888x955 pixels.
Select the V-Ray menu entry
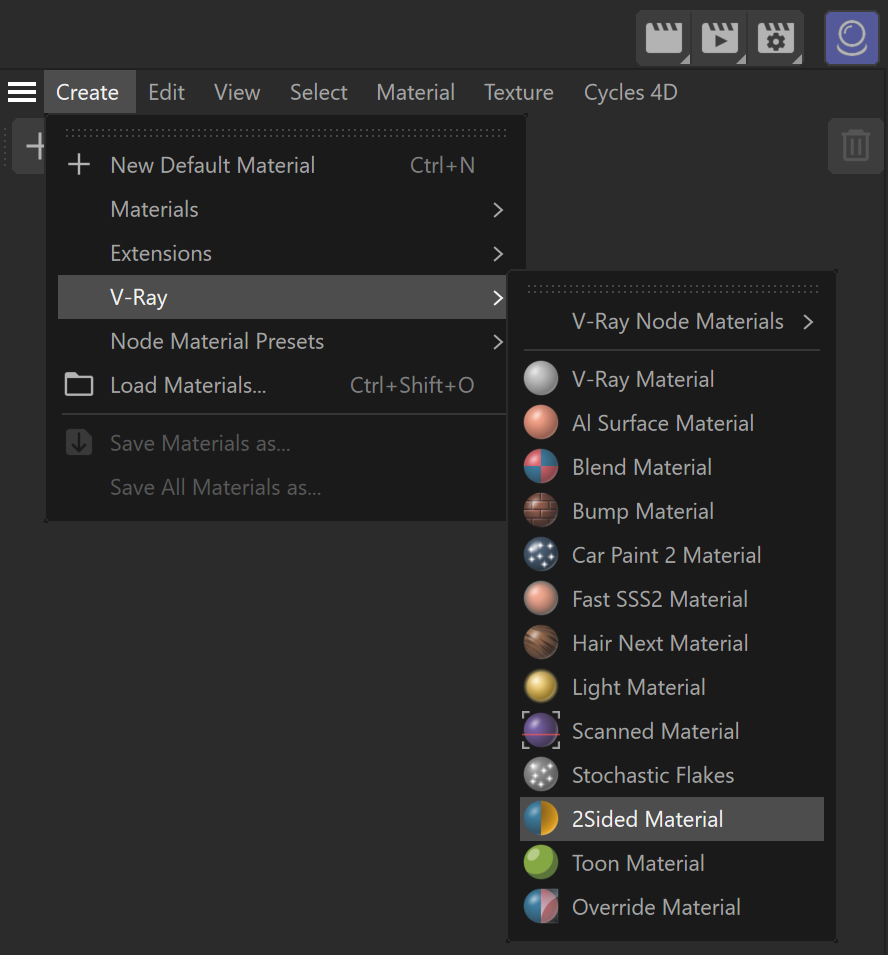tap(282, 297)
